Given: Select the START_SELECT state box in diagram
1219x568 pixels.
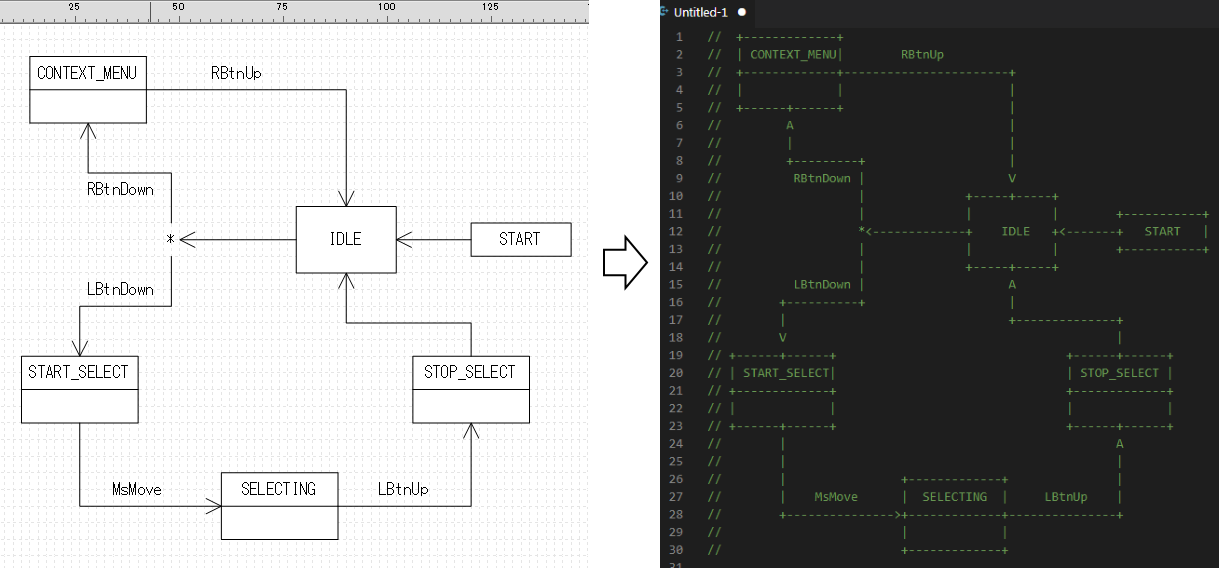Looking at the screenshot, I should coord(79,389).
